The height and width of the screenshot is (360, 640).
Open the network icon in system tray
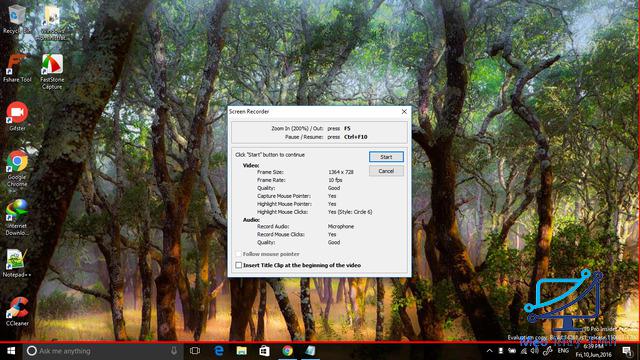[524, 351]
